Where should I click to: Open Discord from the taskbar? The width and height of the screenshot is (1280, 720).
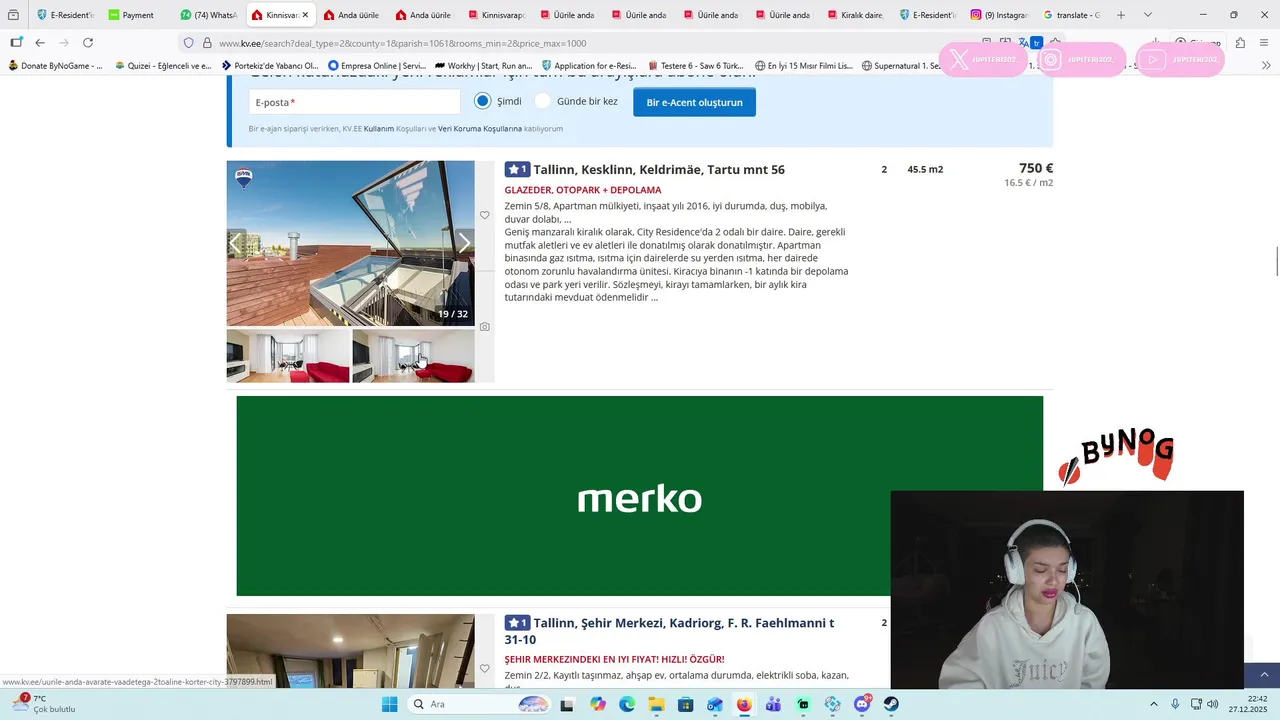tap(862, 704)
